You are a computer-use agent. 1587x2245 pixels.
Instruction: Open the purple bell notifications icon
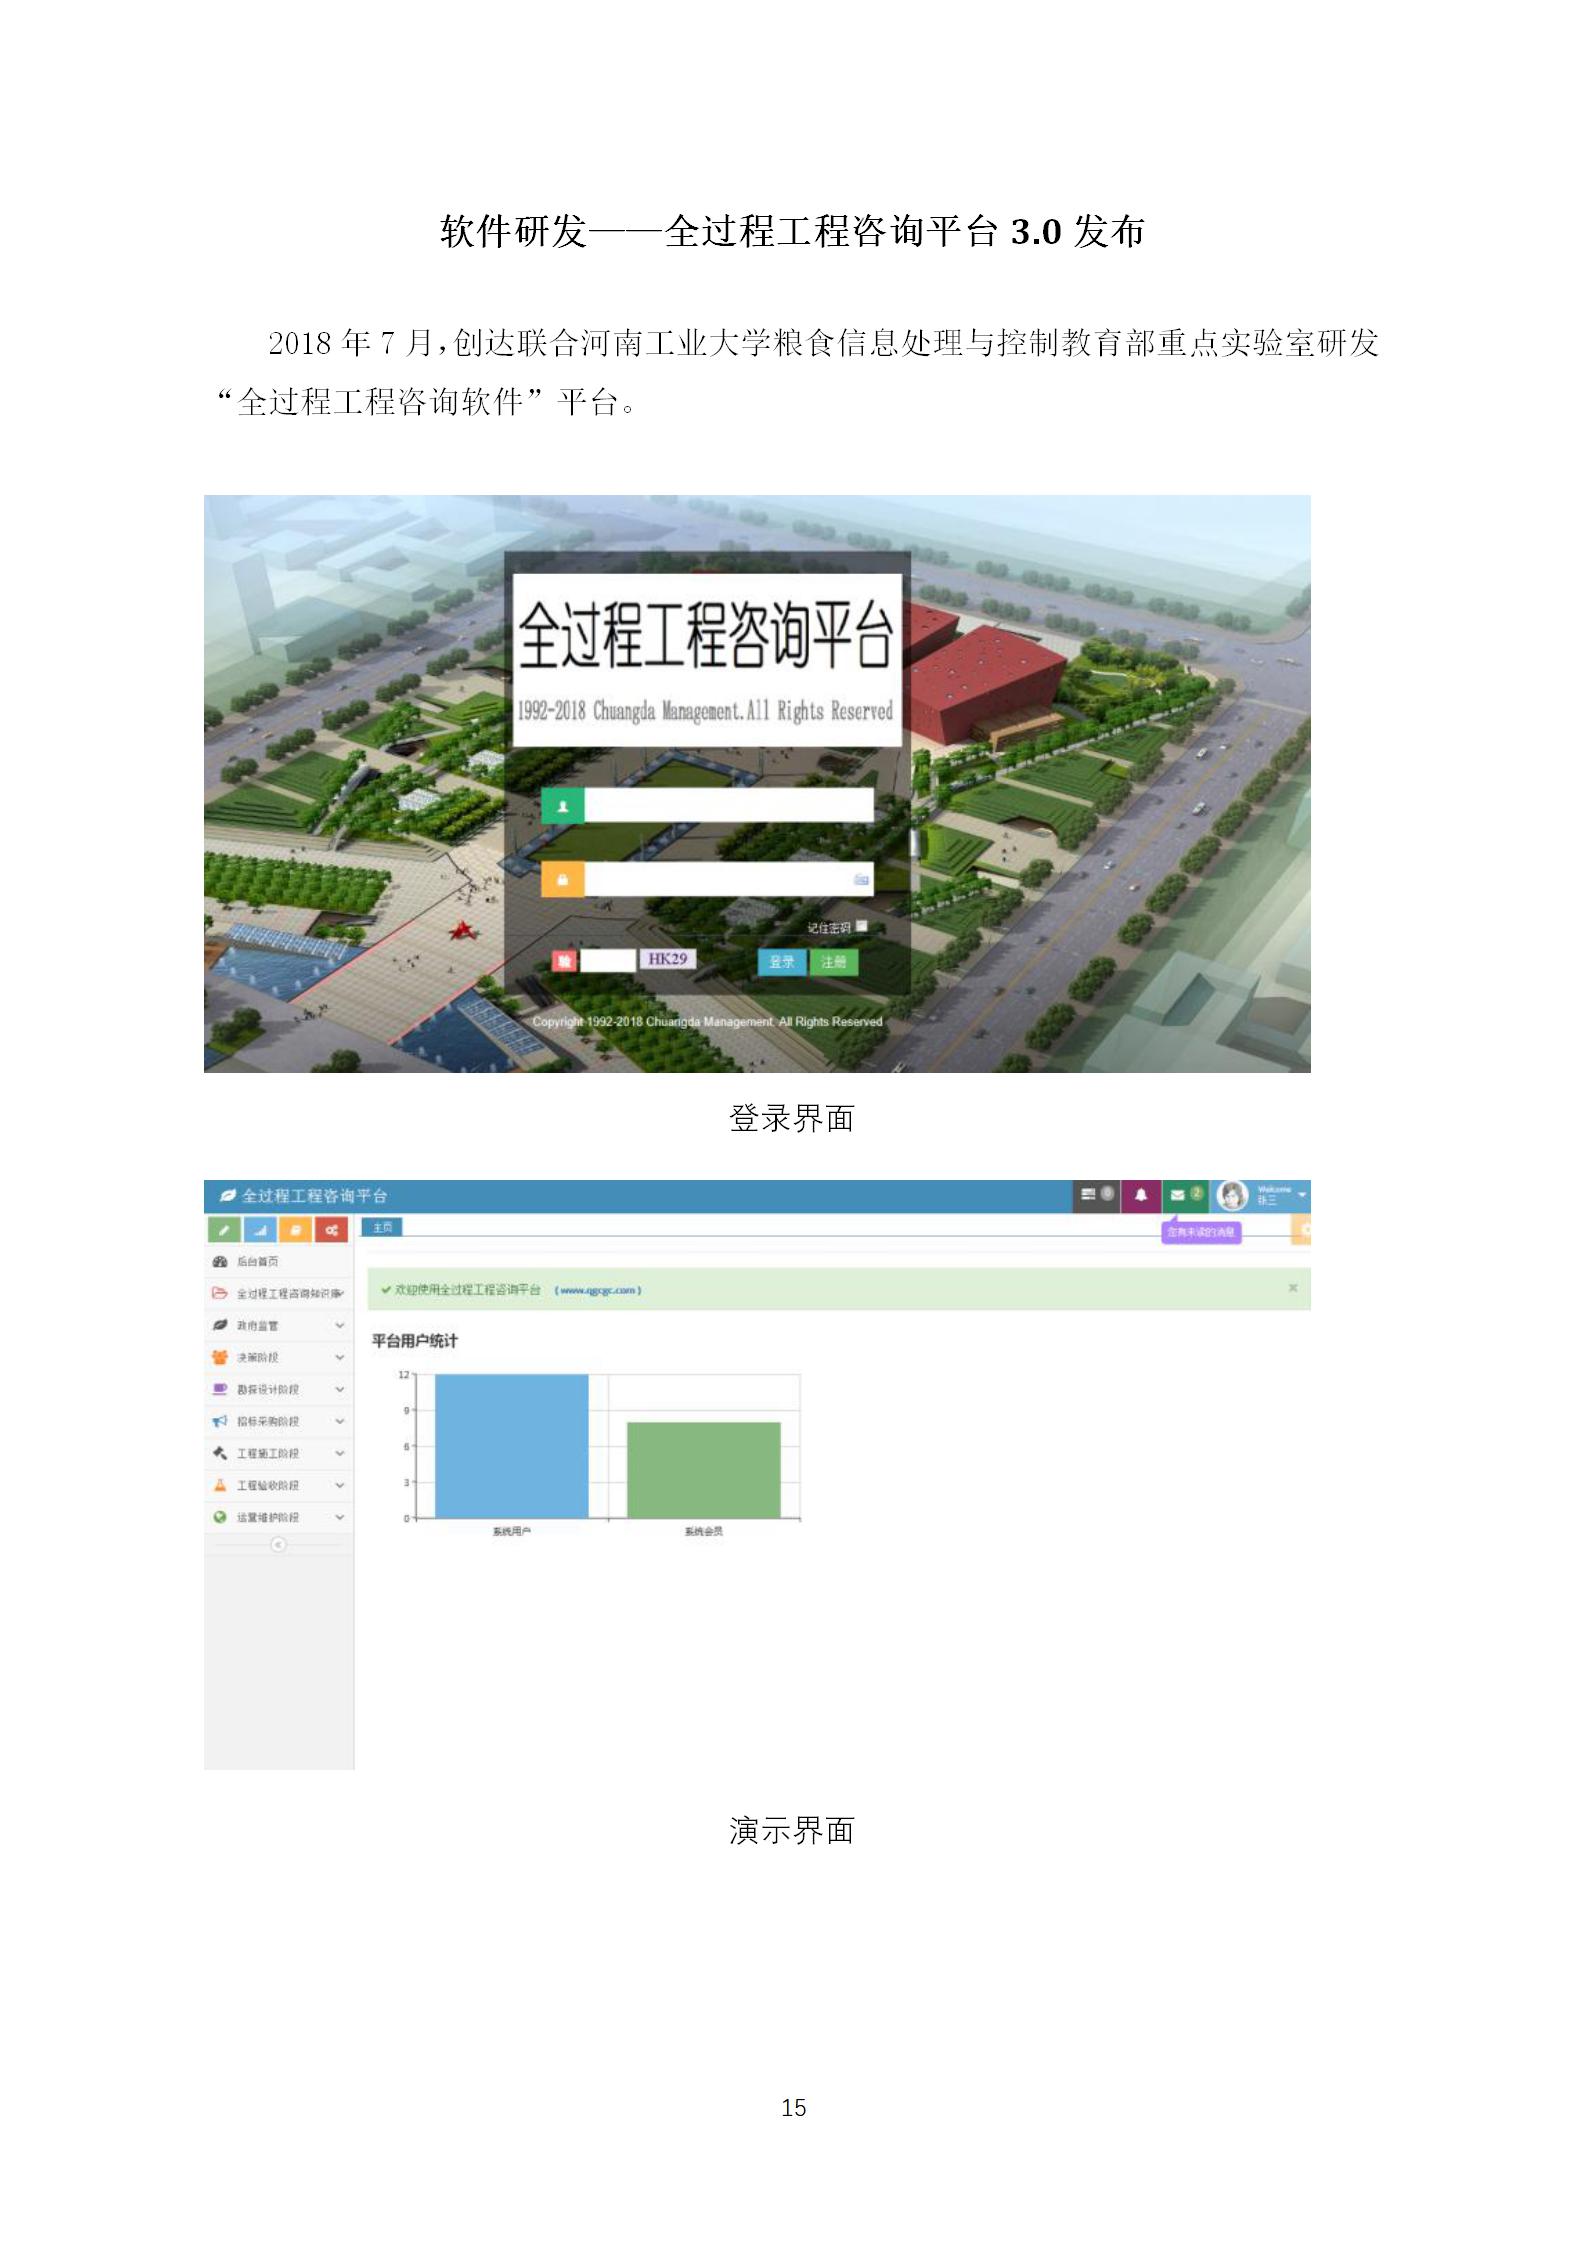tap(1140, 1195)
